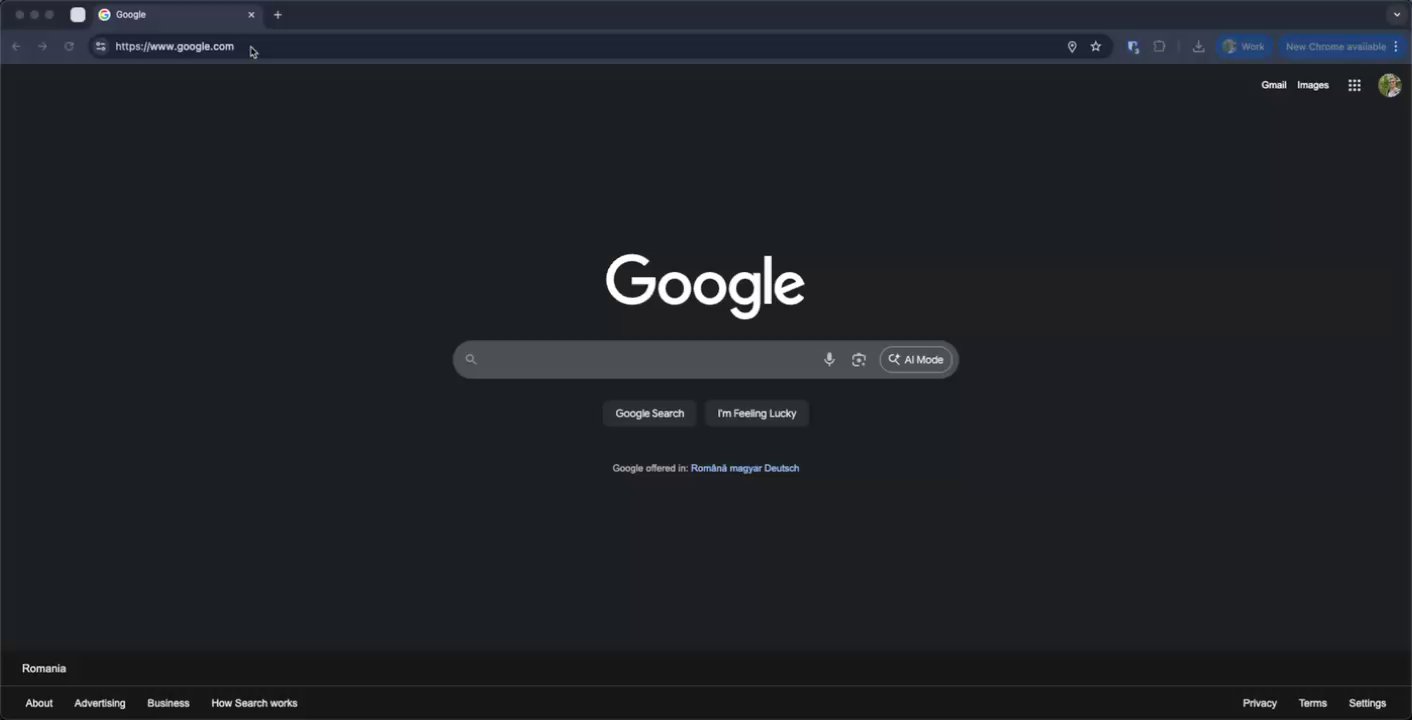The height and width of the screenshot is (720, 1412).
Task: Click the Google Search button
Action: (650, 413)
